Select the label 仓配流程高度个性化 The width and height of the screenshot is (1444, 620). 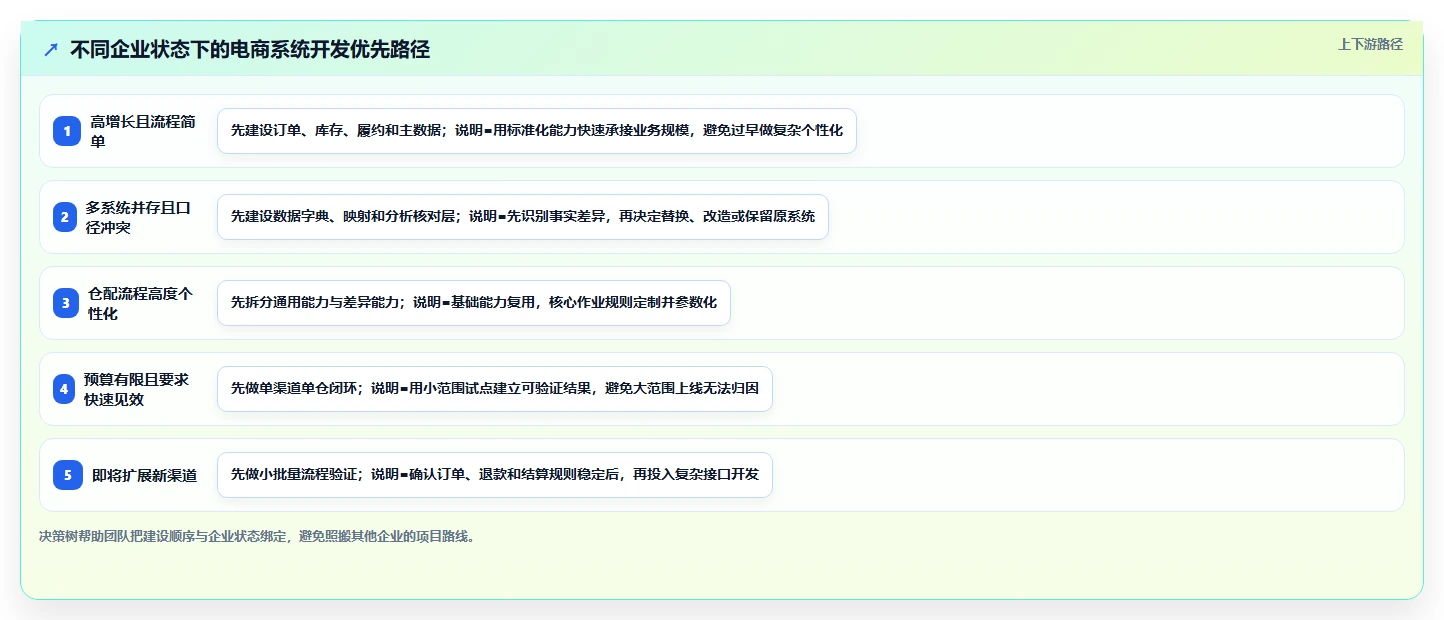pos(140,303)
